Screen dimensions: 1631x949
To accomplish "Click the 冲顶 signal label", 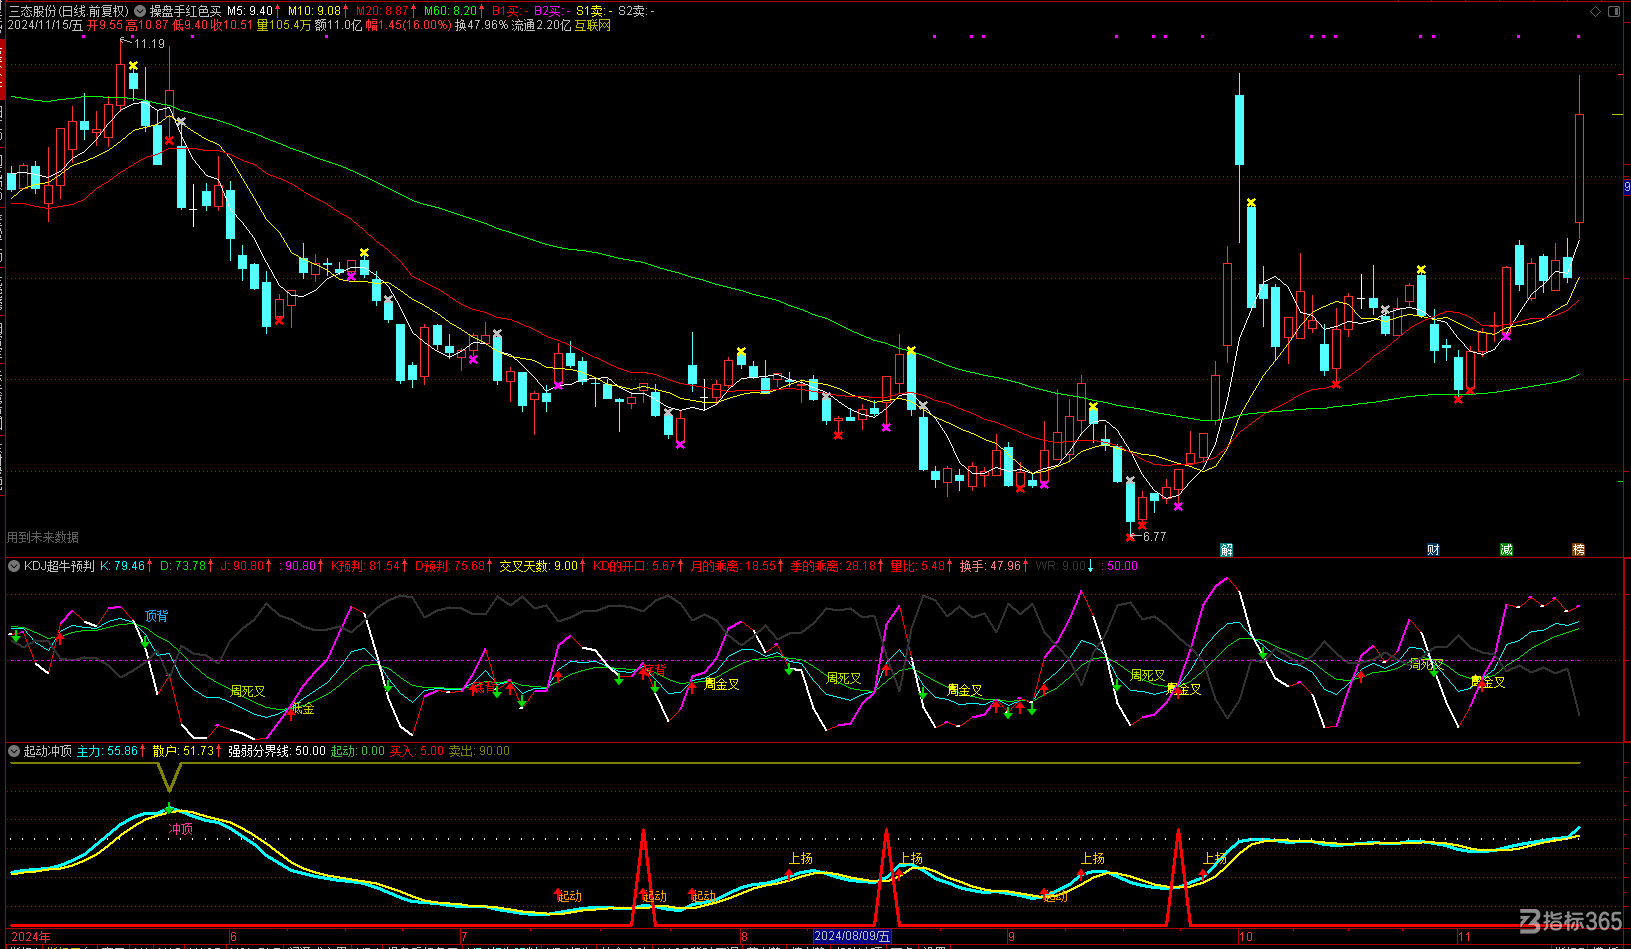I will point(181,829).
